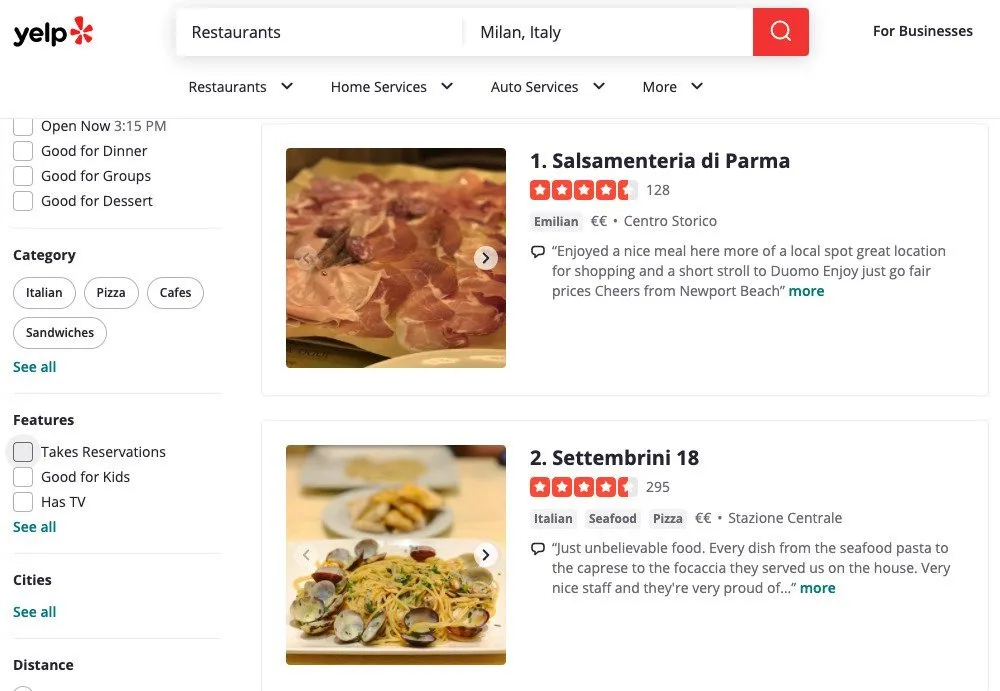Expand the Restaurants navigation dropdown
This screenshot has width=1000, height=691.
[x=240, y=87]
